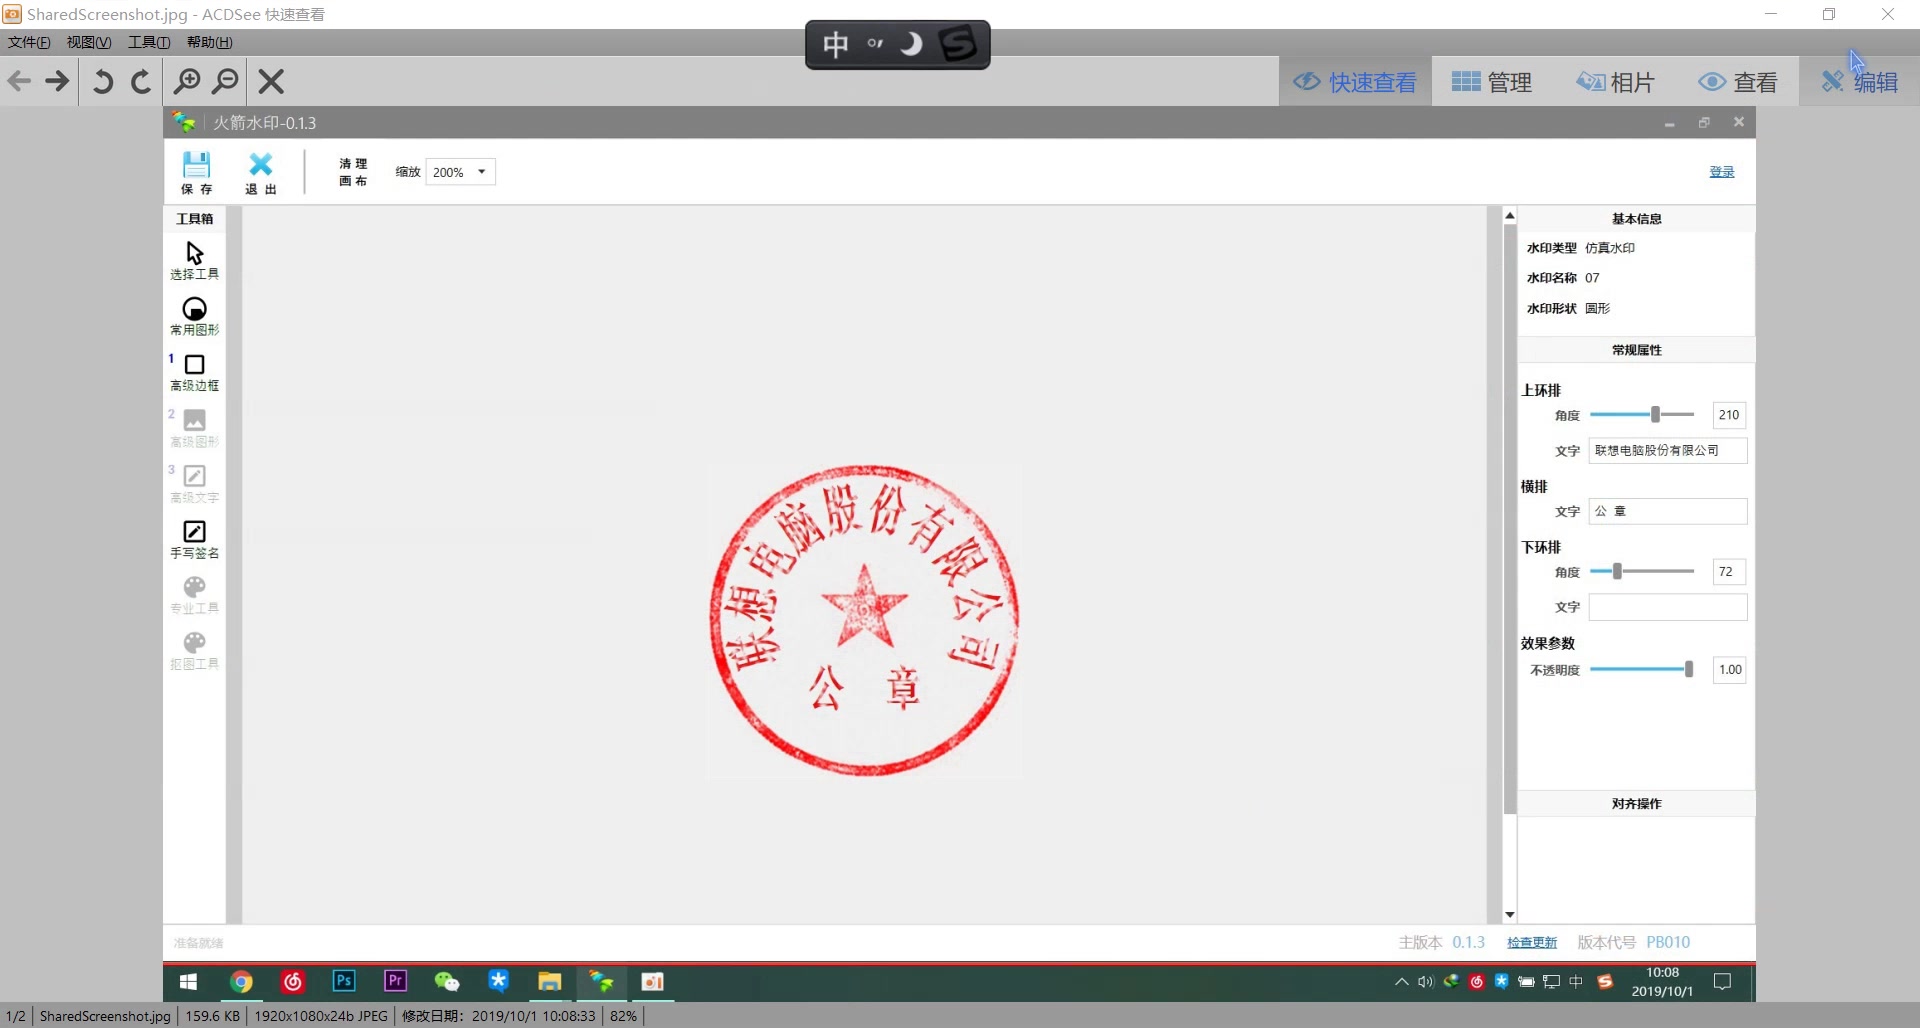The width and height of the screenshot is (1920, 1028).
Task: Open 缩放 200% dropdown
Action: coord(461,172)
